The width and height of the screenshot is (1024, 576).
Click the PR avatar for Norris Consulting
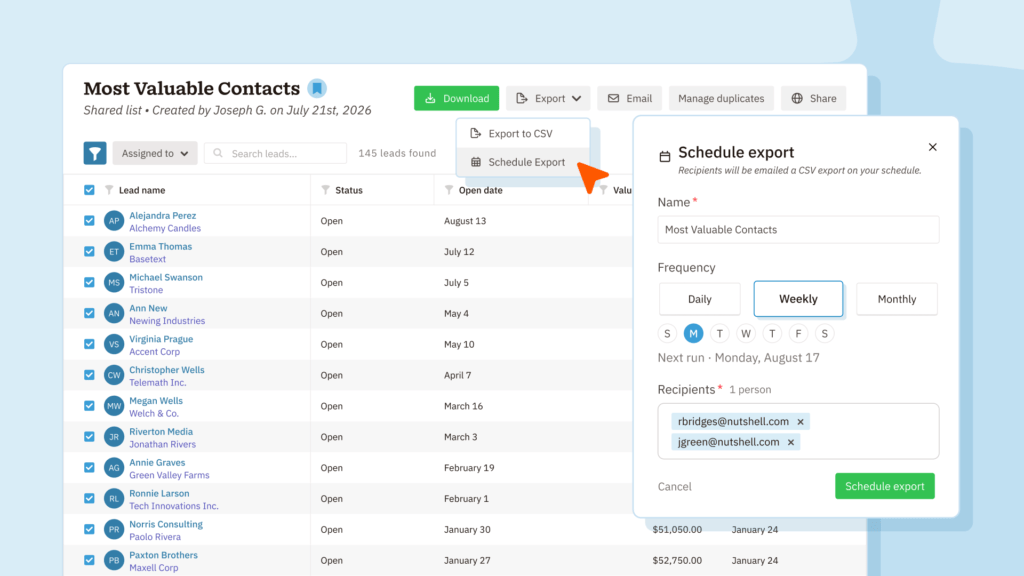pos(114,530)
